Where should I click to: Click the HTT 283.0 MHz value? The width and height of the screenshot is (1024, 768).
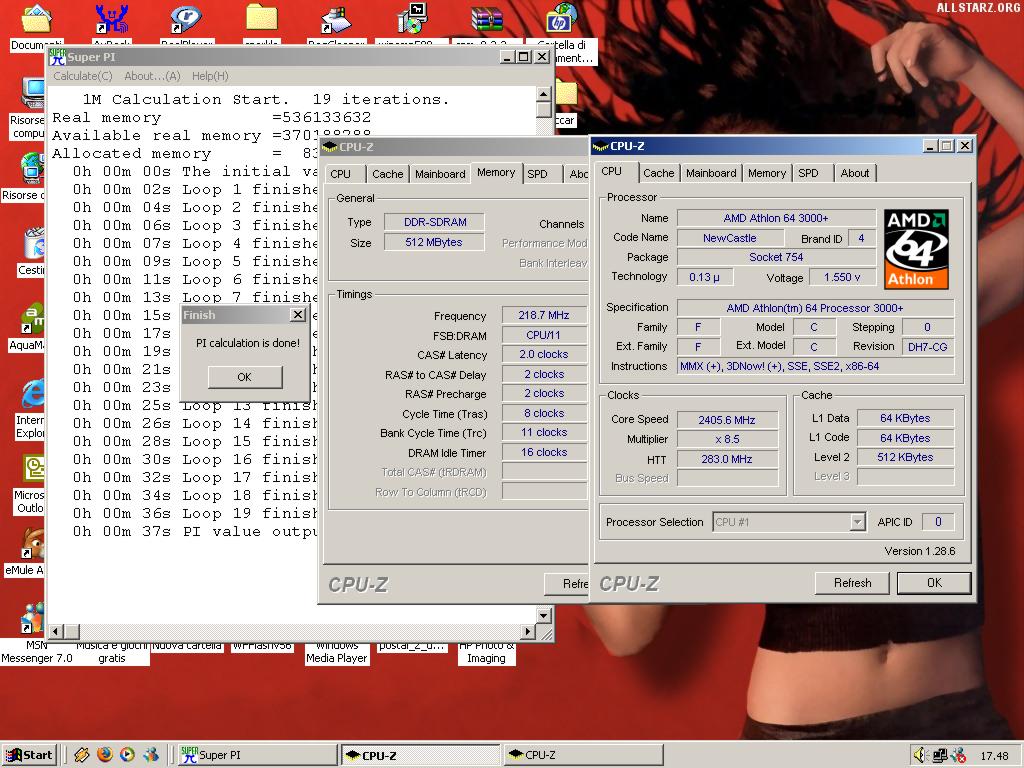click(727, 459)
